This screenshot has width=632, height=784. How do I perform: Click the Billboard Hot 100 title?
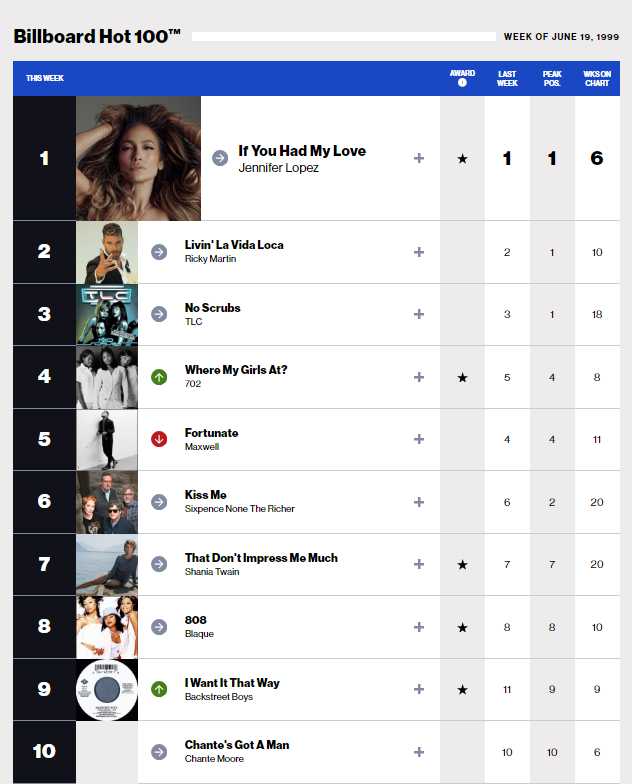click(x=97, y=36)
